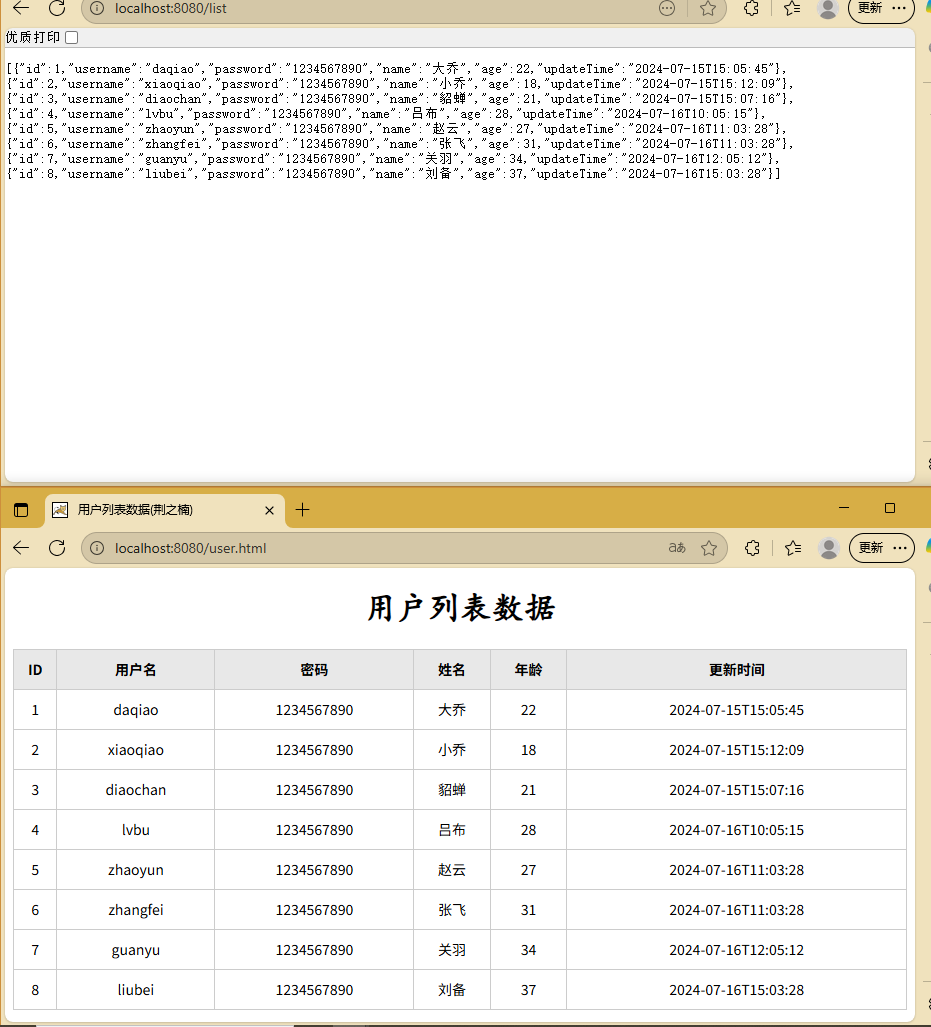Add user.html to favorites with the star

coord(709,548)
